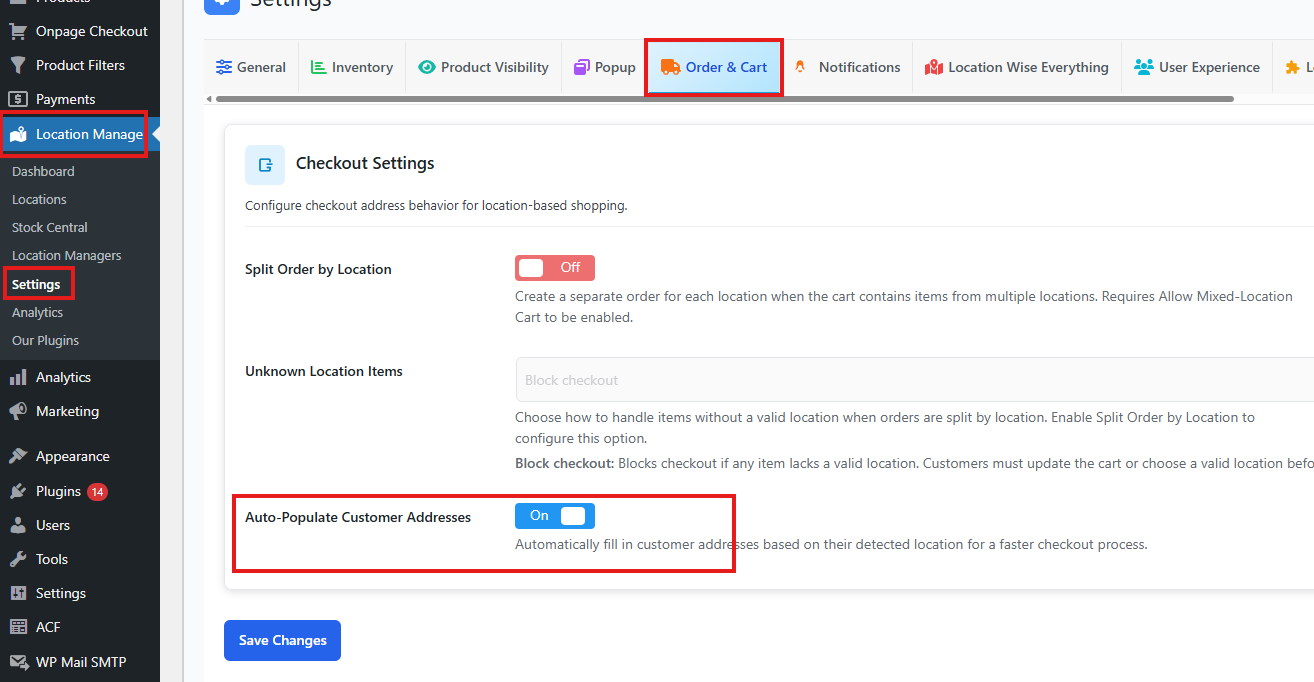Open Settings under Location Manage
1314x682 pixels.
pyautogui.click(x=36, y=284)
